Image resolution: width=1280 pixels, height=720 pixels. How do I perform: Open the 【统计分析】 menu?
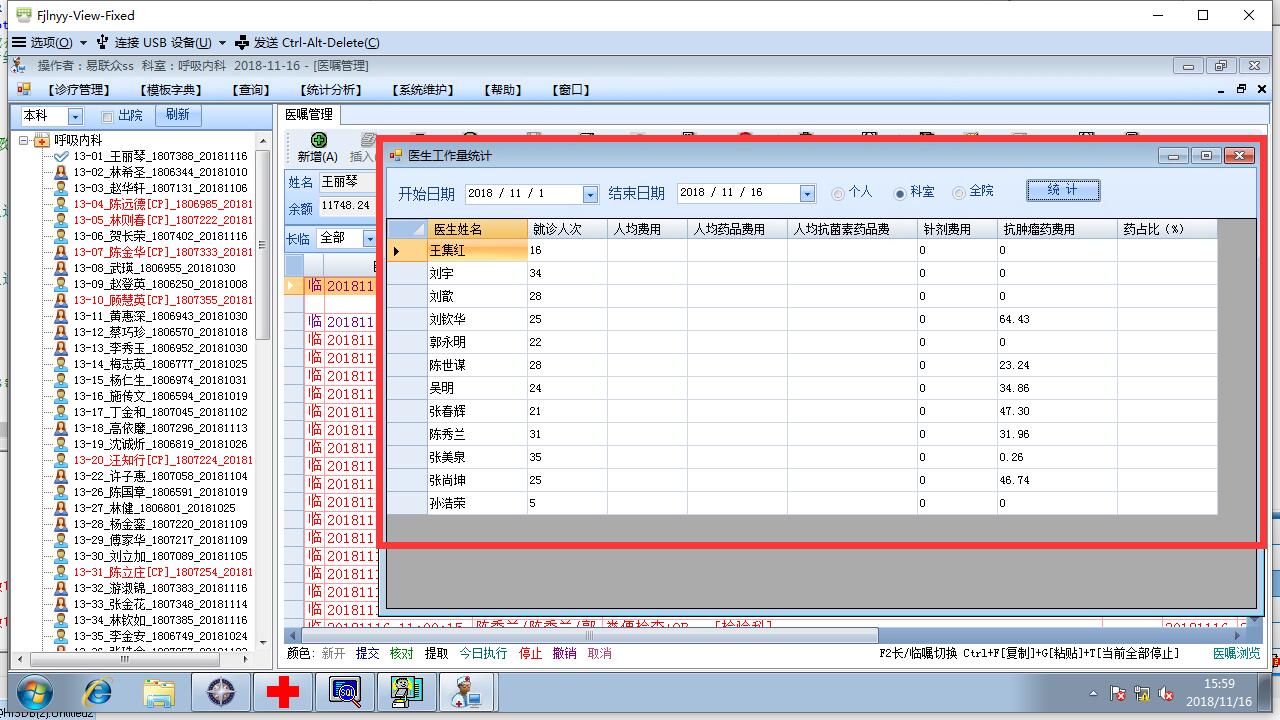(331, 90)
